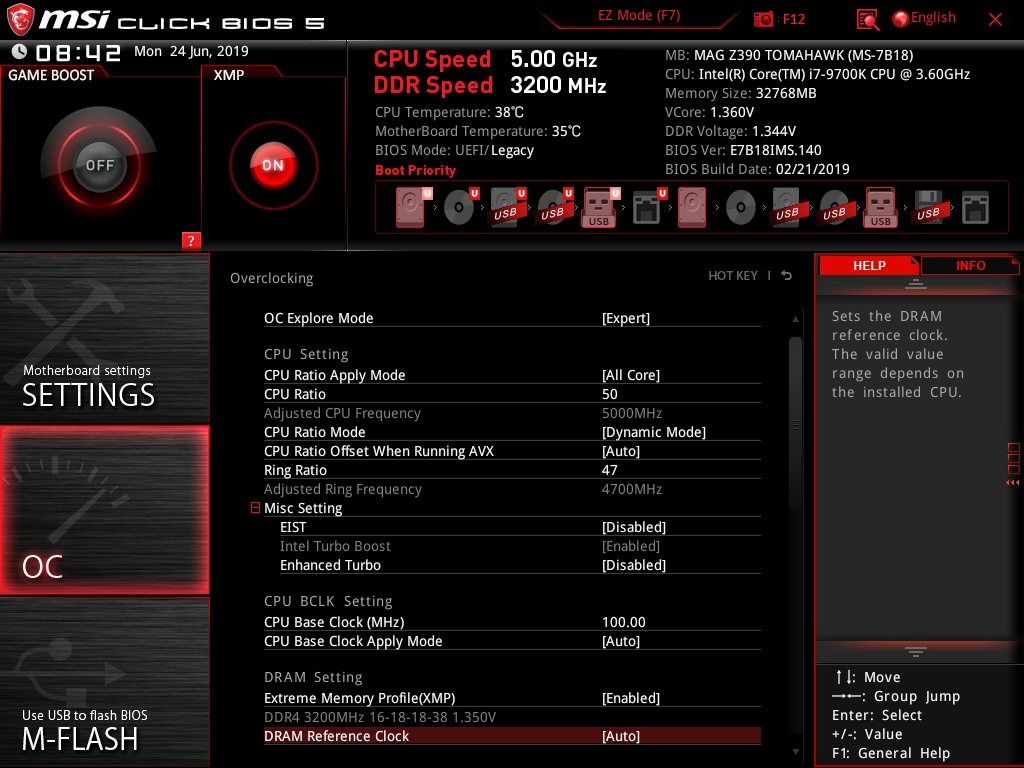
Task: Expand the help panel top handle
Action: tap(916, 283)
